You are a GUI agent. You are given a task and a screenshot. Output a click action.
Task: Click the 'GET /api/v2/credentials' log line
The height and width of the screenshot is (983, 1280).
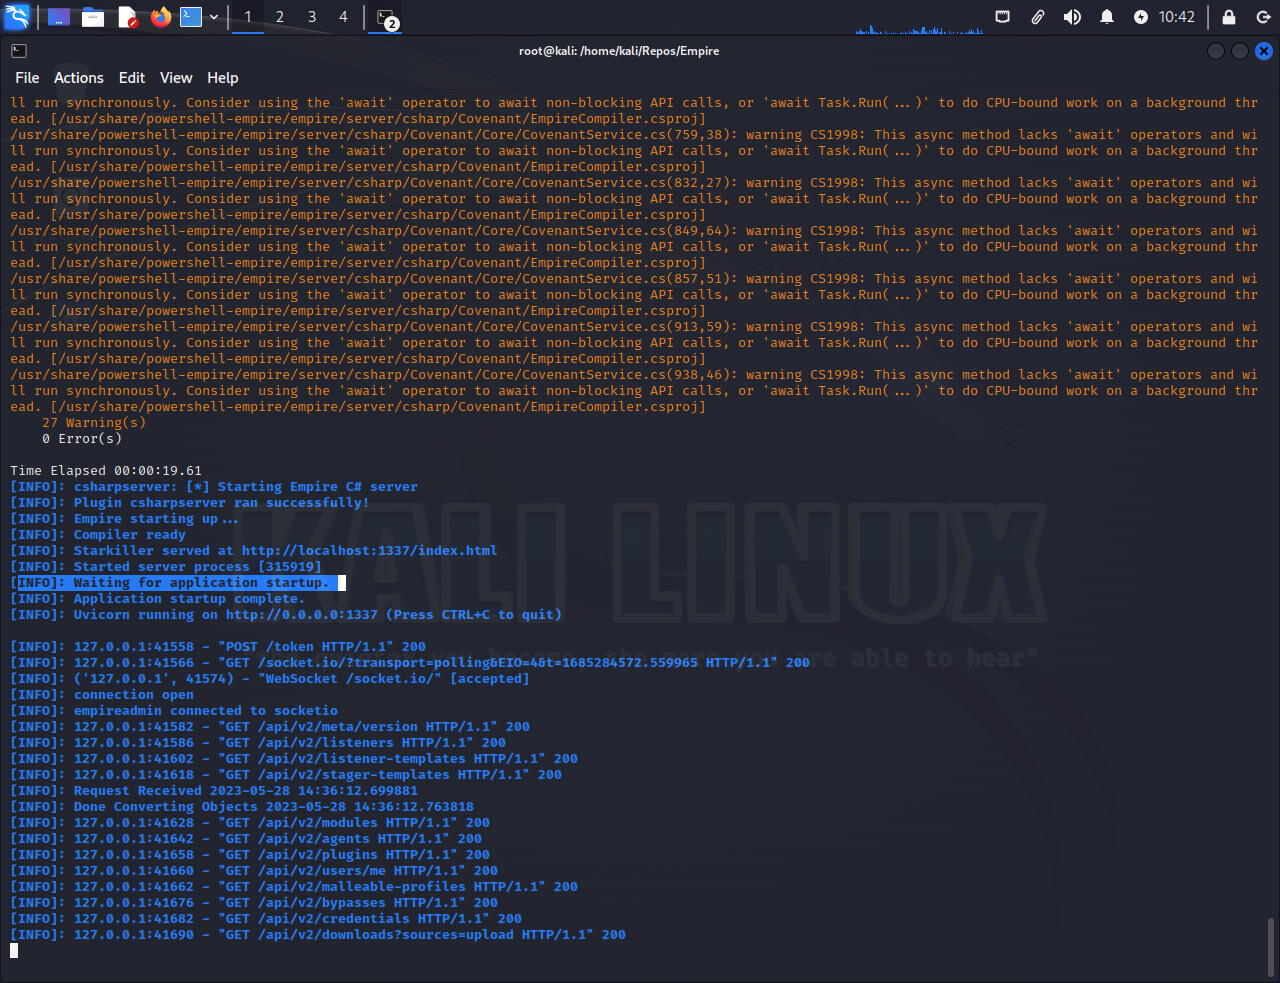(x=266, y=919)
